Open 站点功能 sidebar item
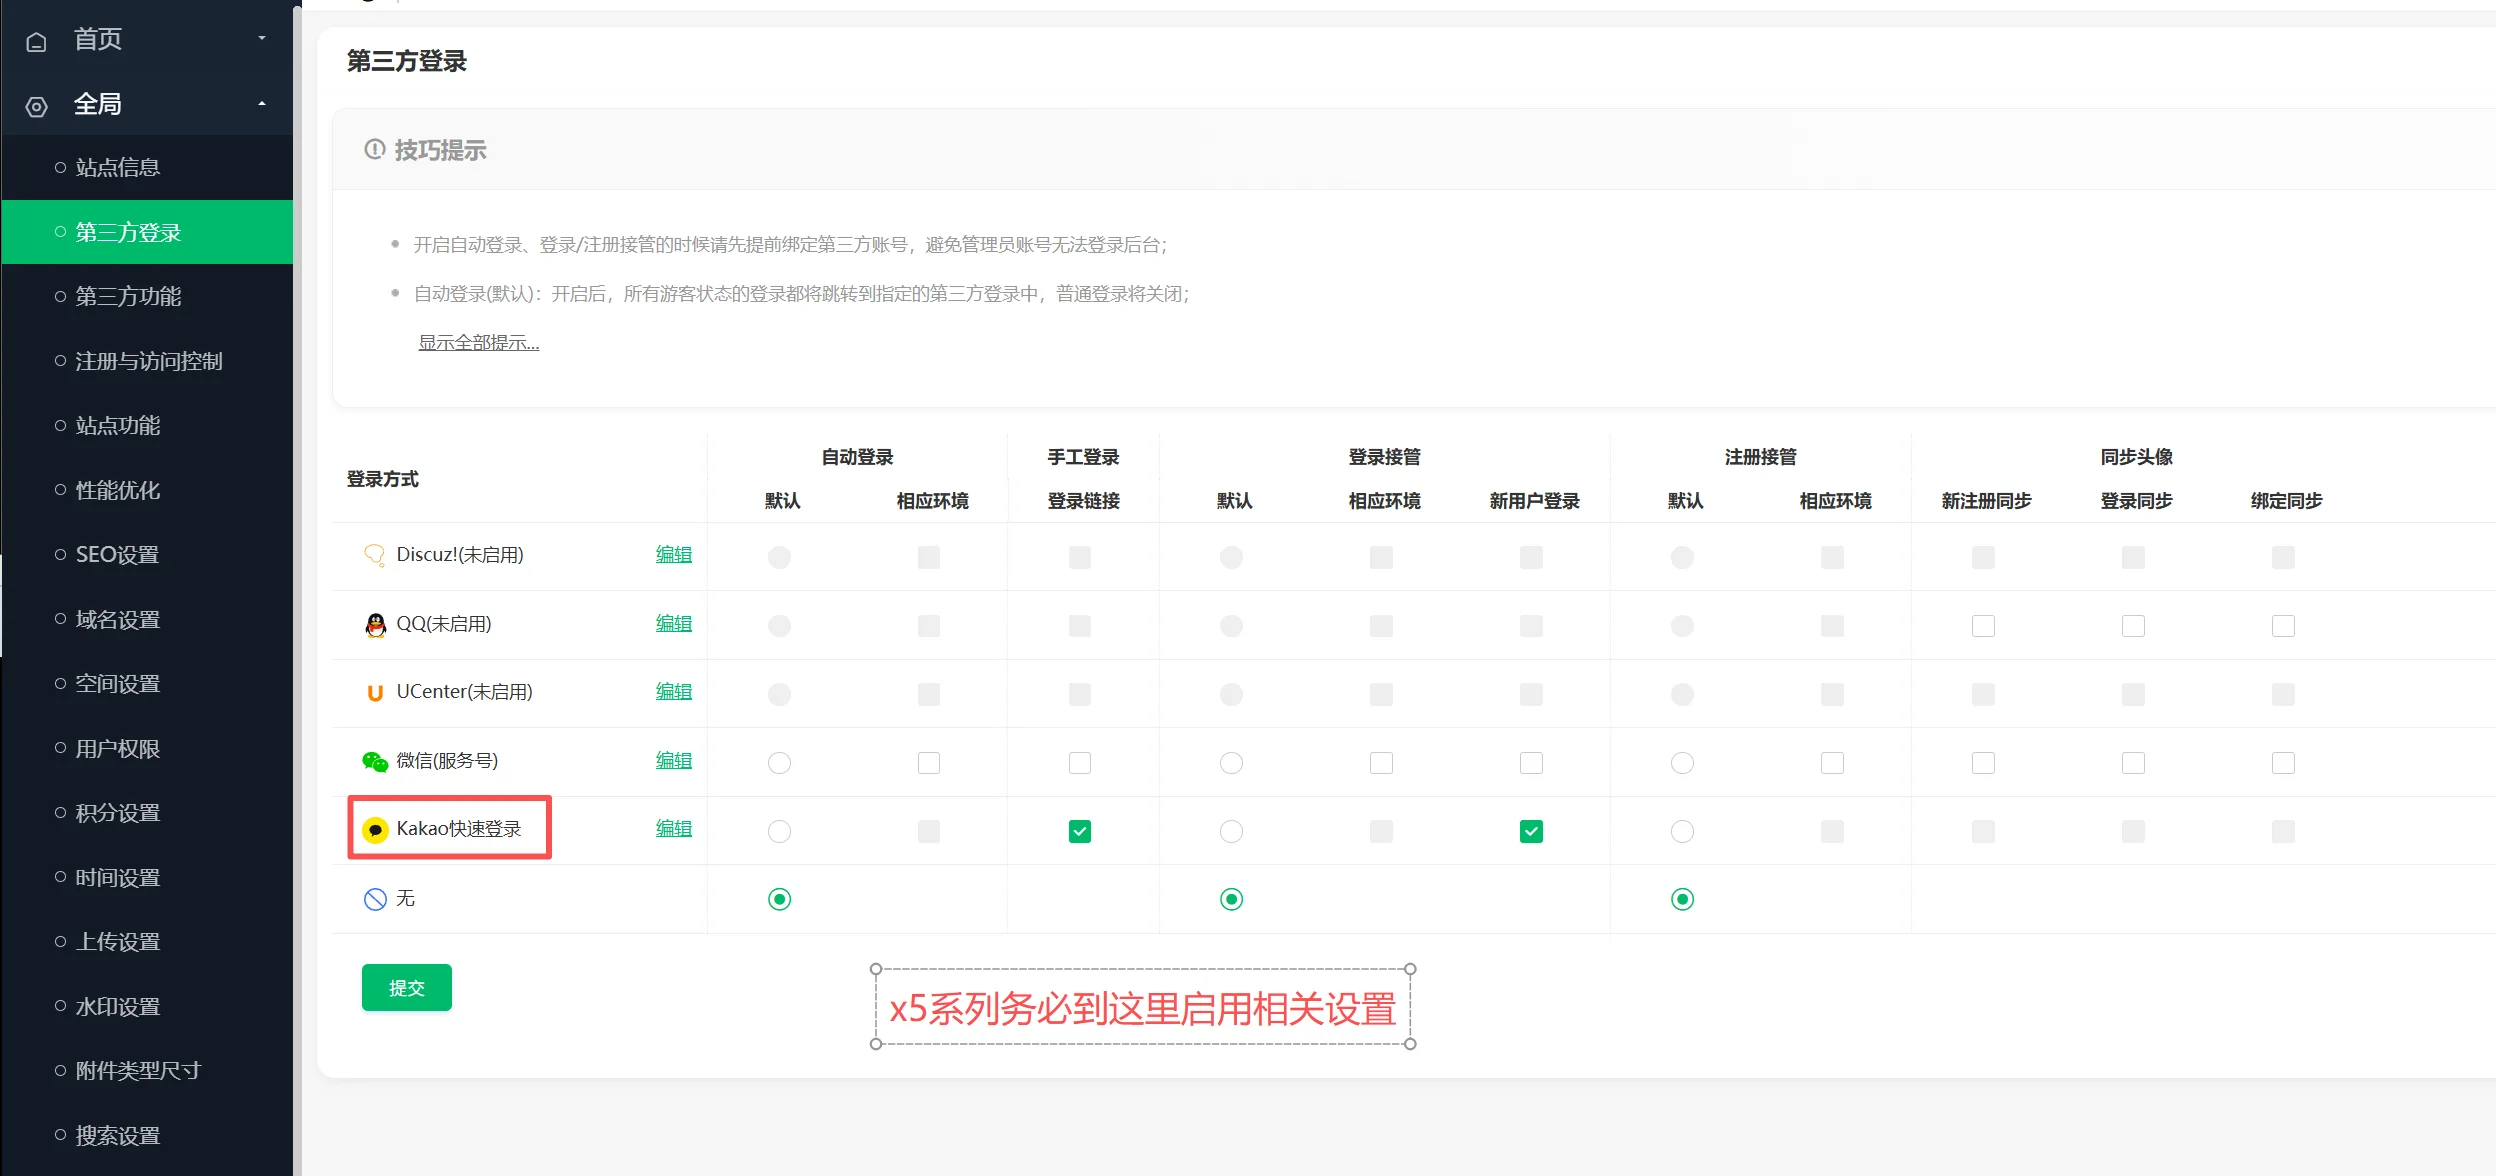Viewport: 2496px width, 1176px height. coord(147,425)
